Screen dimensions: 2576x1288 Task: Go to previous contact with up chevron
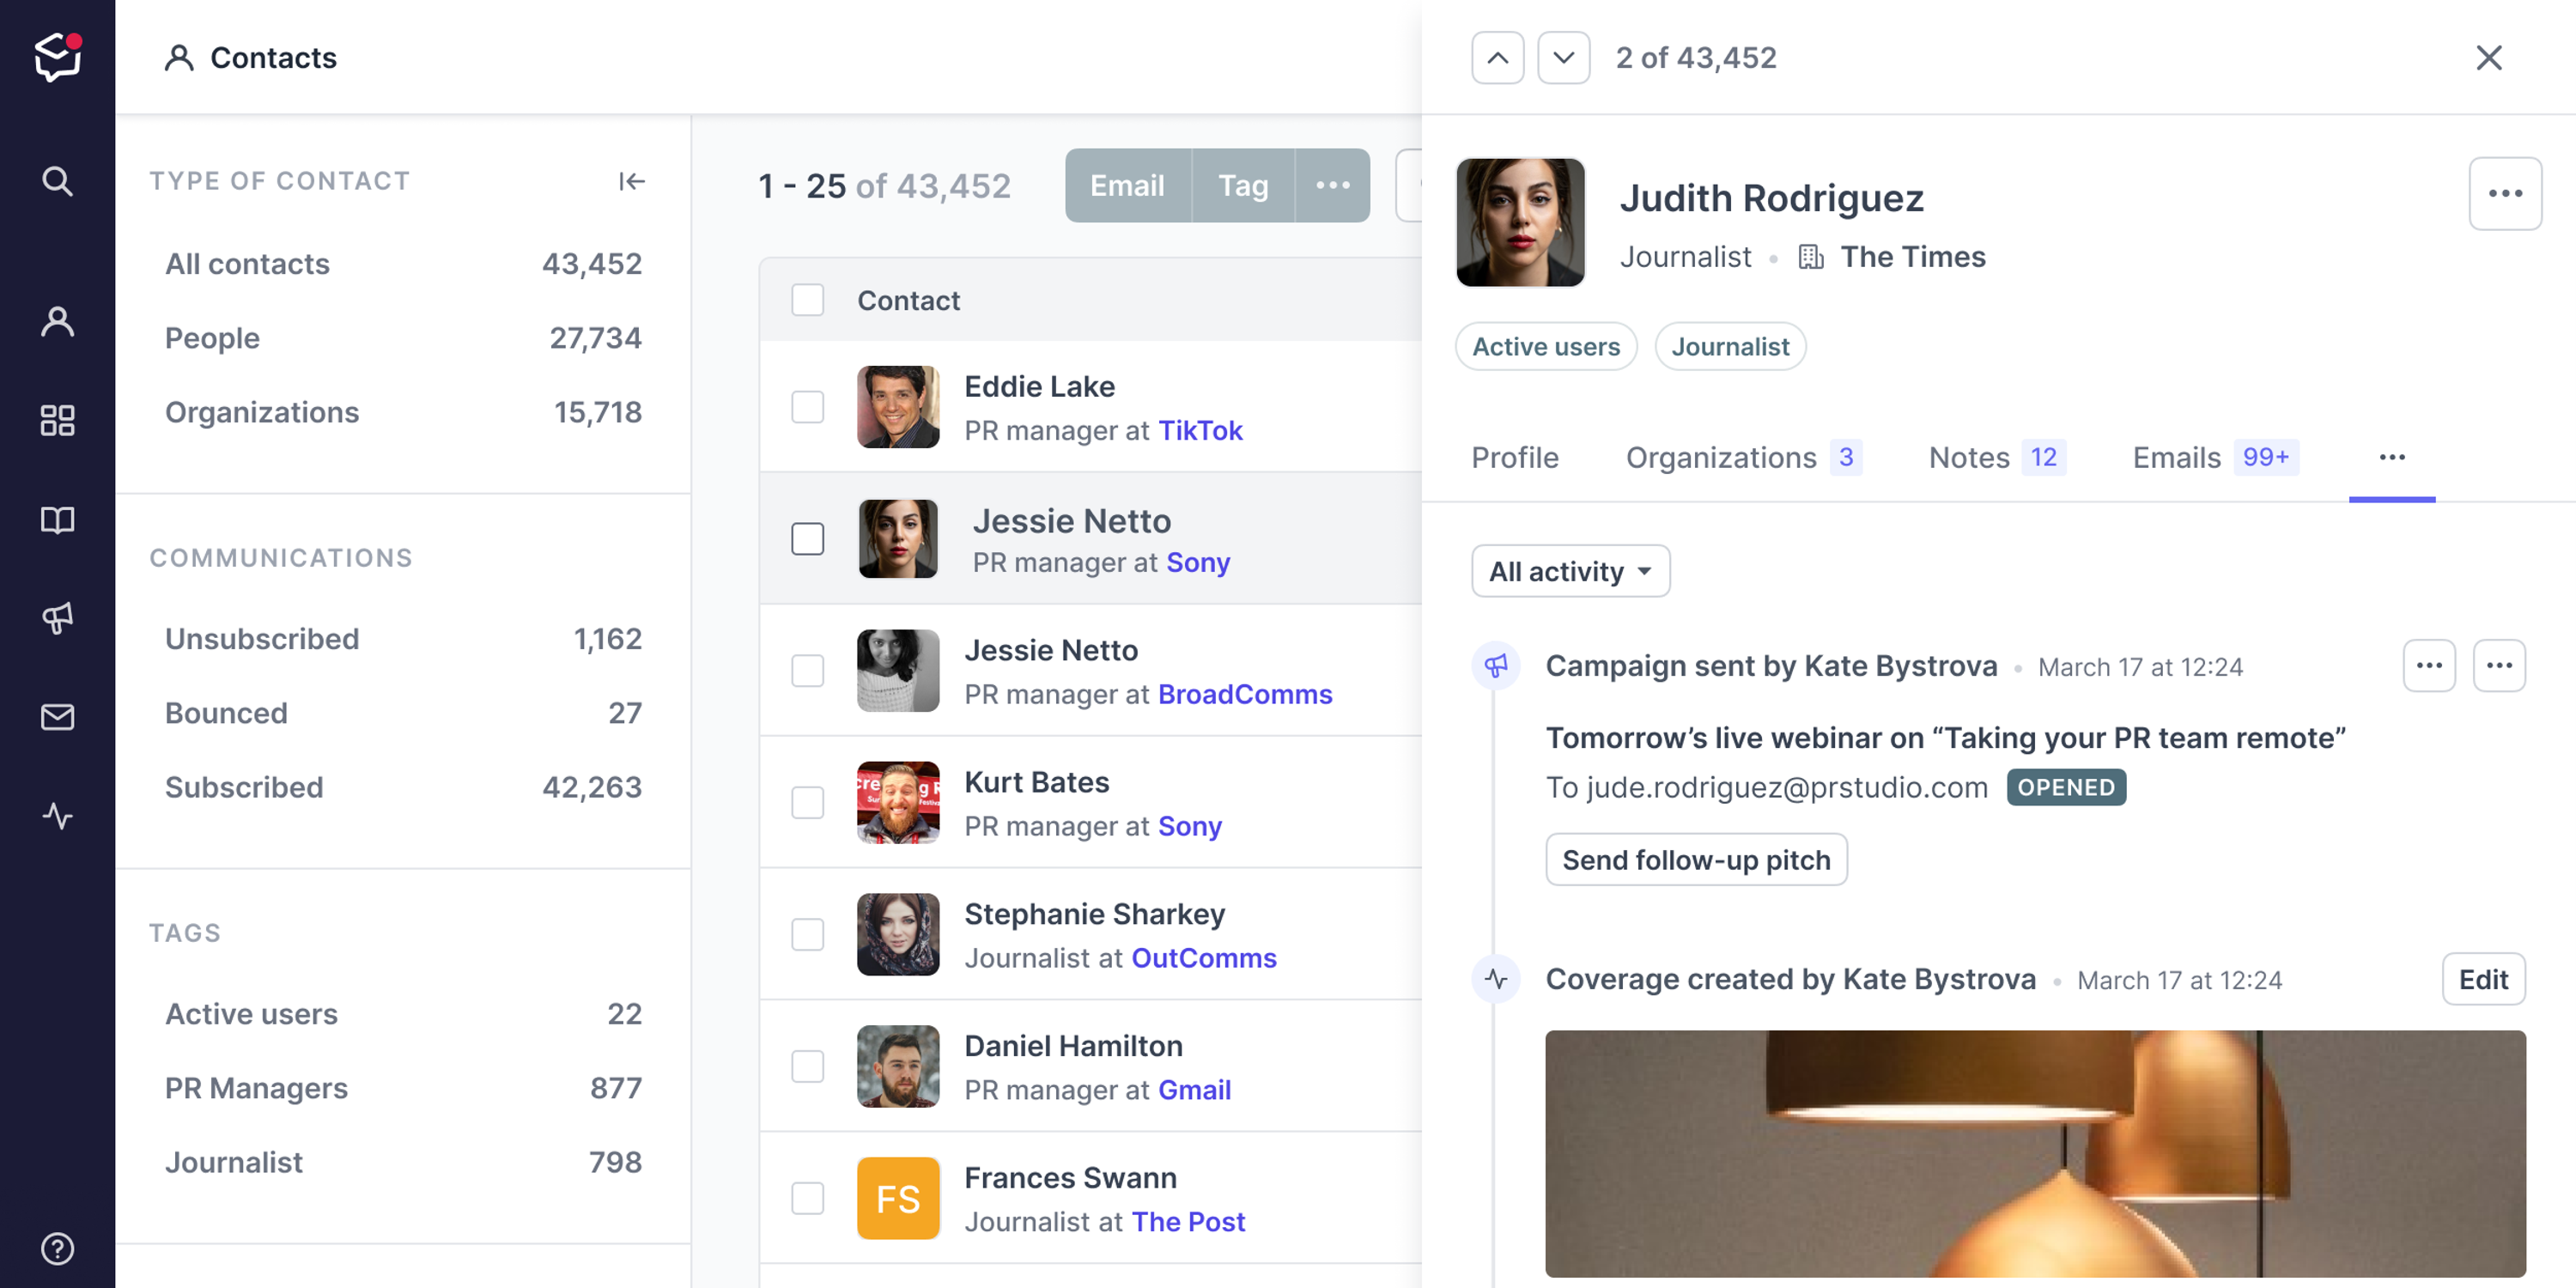[1497, 58]
